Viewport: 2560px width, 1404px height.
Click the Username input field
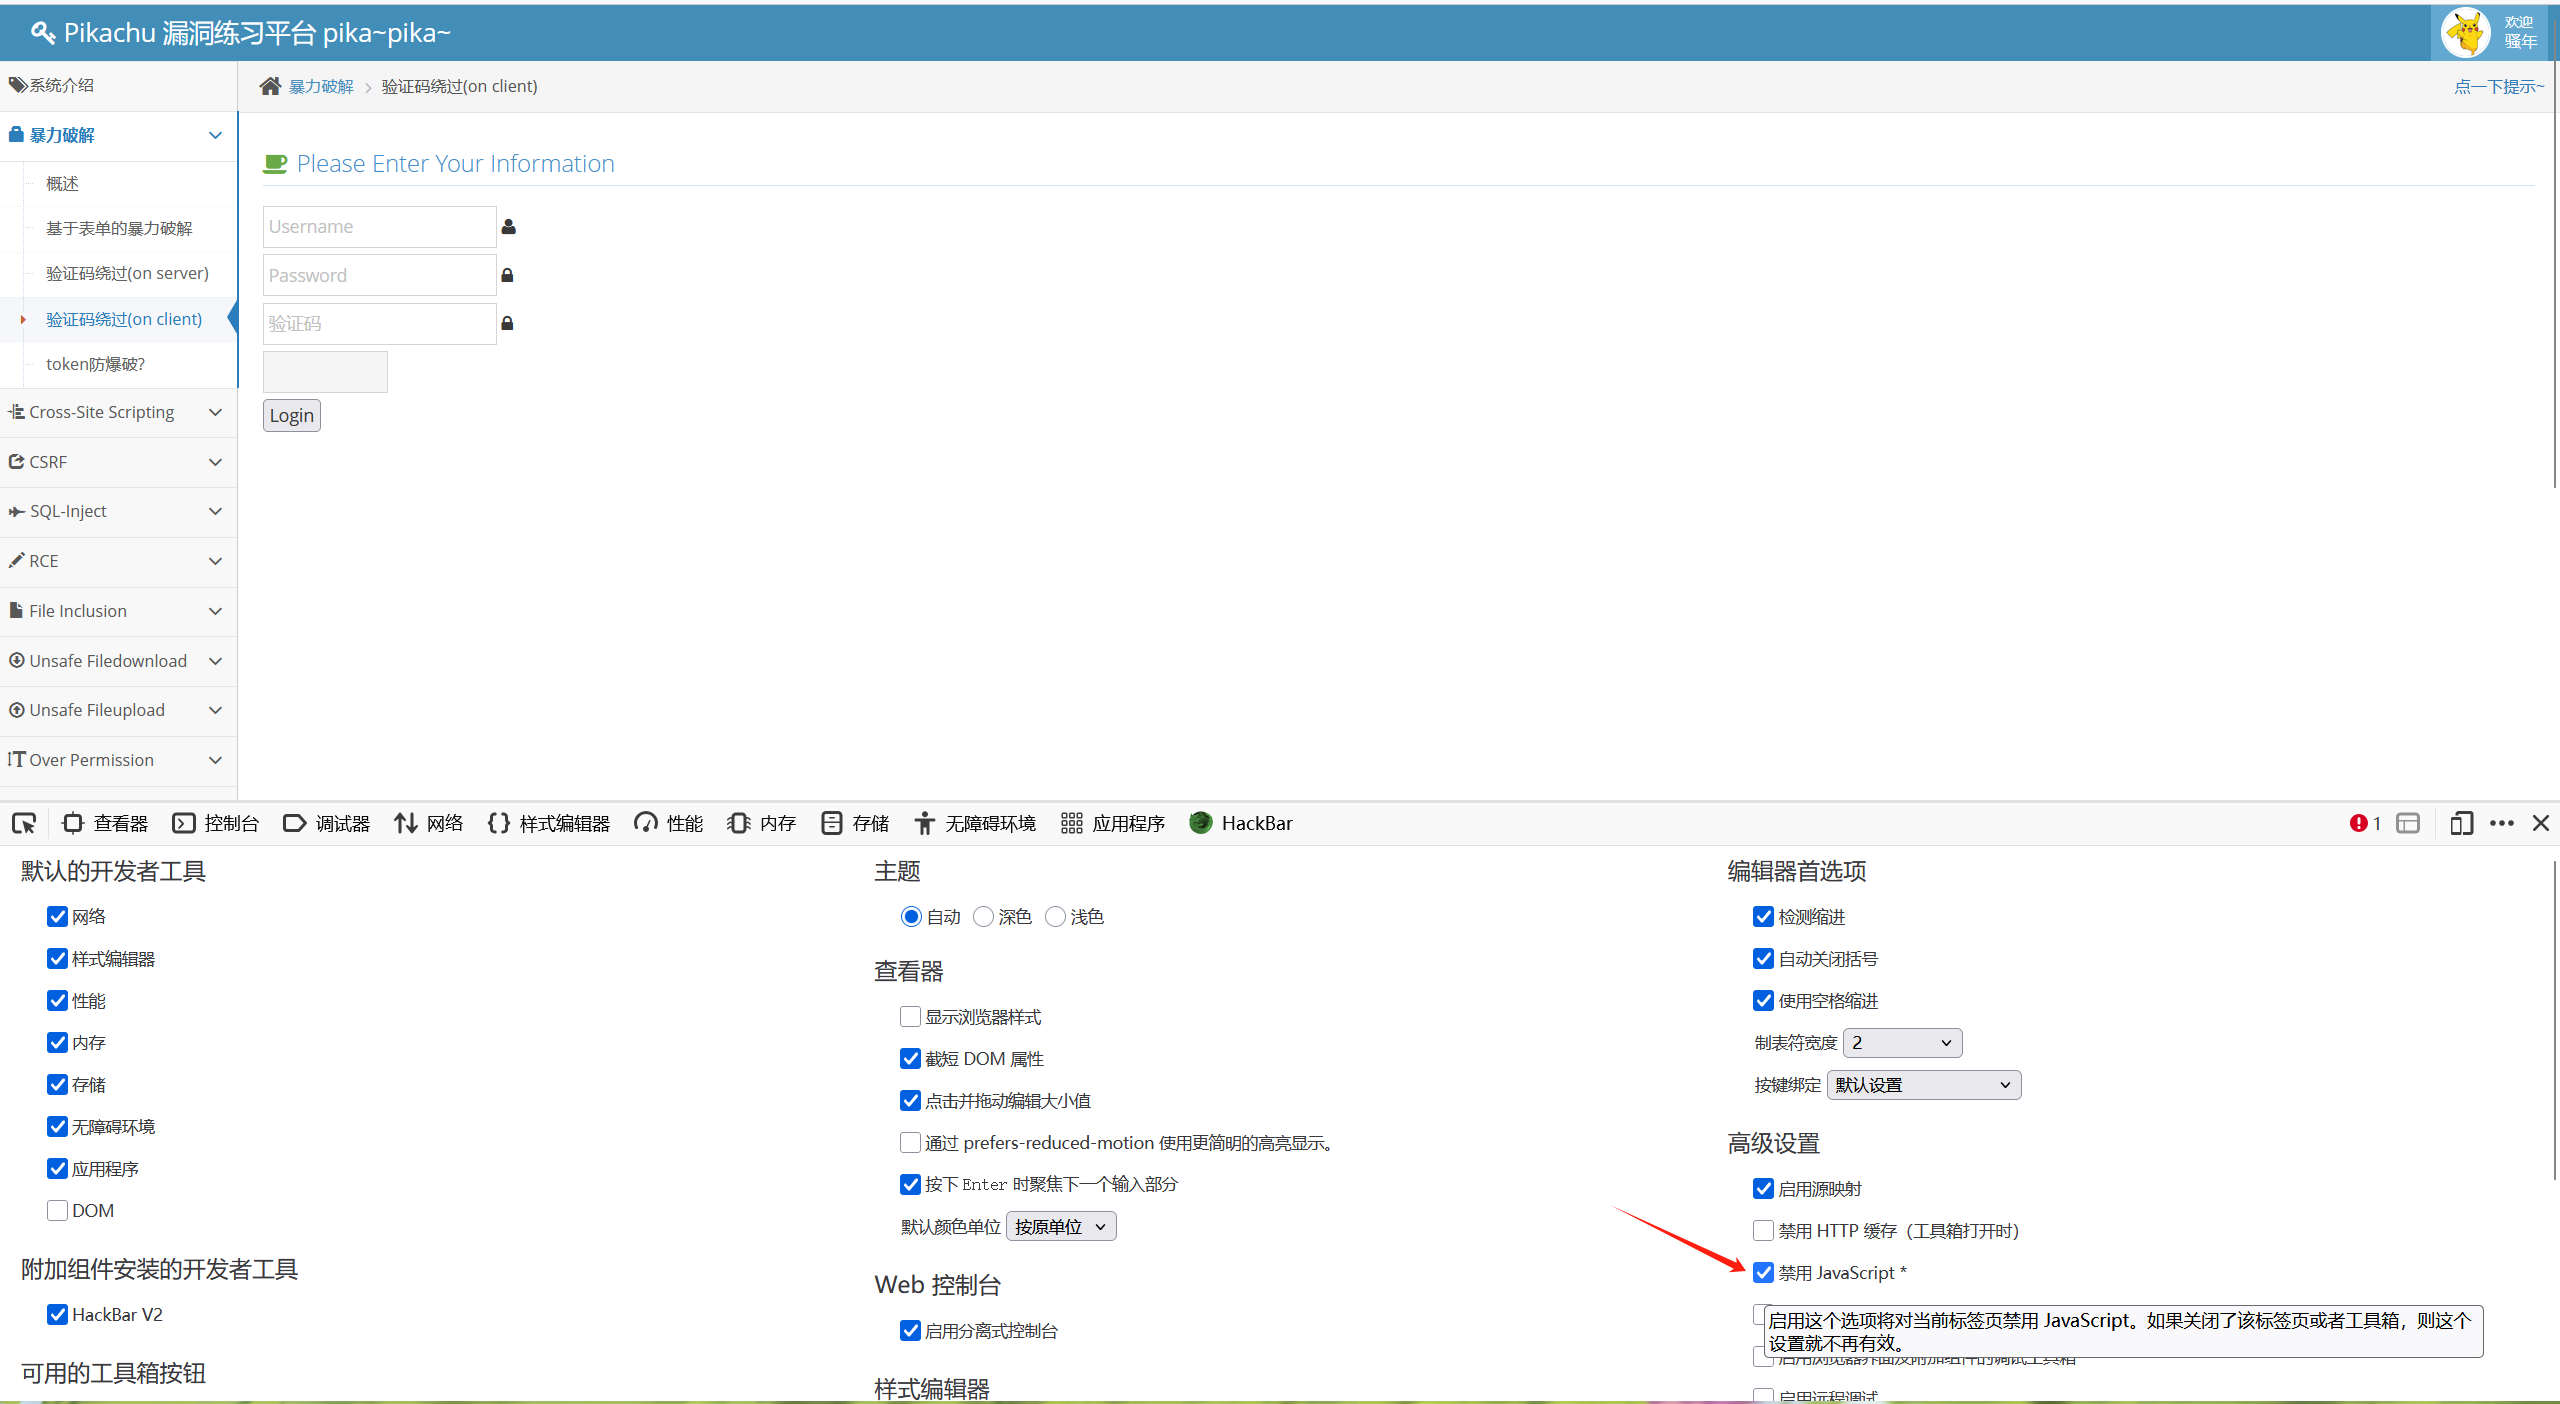click(x=379, y=227)
